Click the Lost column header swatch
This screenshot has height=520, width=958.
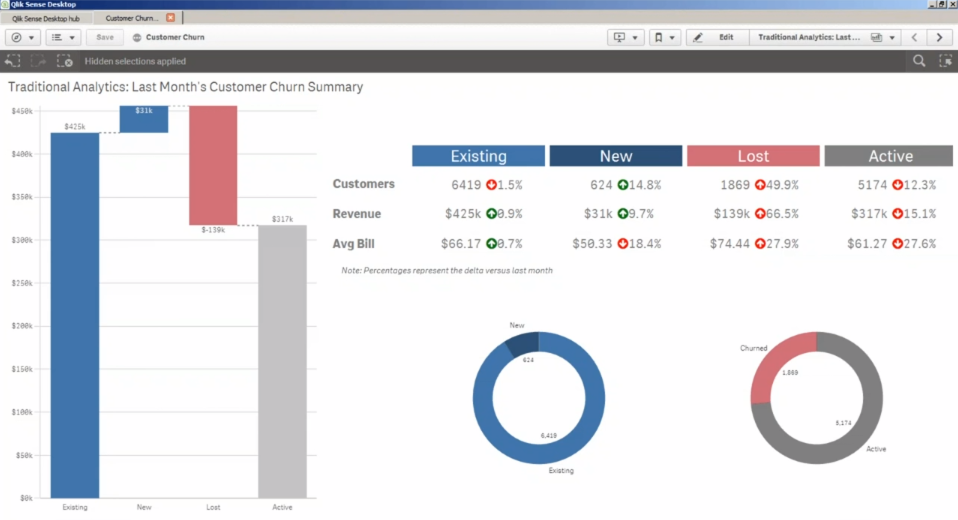pyautogui.click(x=753, y=156)
